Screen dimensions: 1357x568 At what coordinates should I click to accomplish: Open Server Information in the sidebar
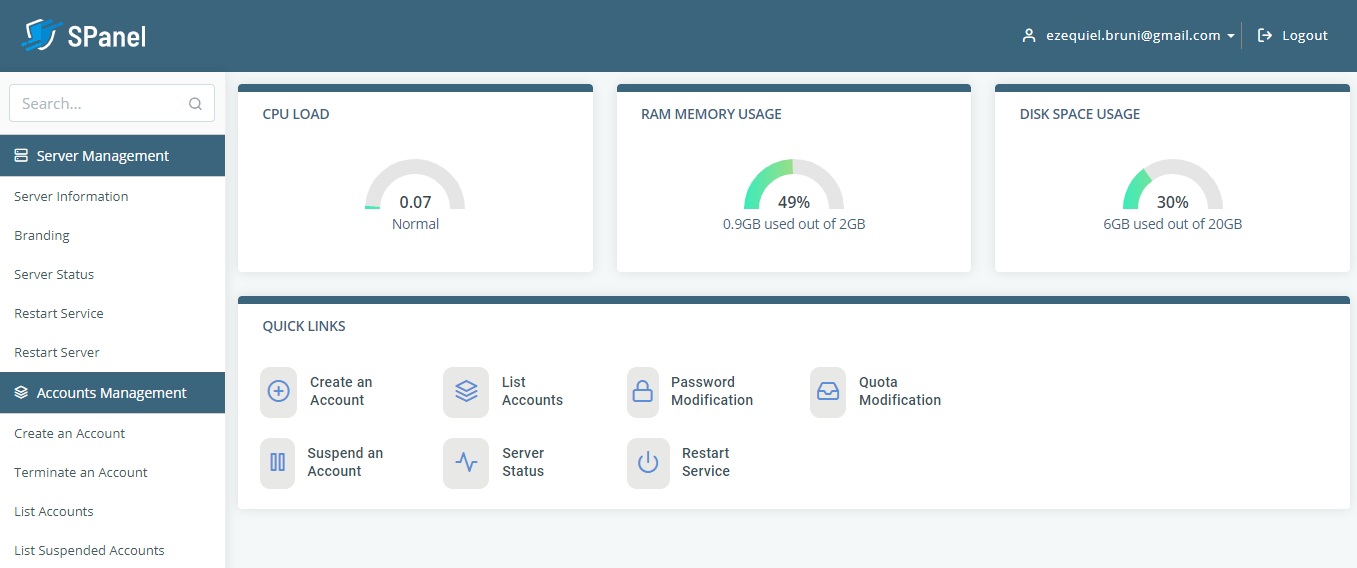point(71,197)
